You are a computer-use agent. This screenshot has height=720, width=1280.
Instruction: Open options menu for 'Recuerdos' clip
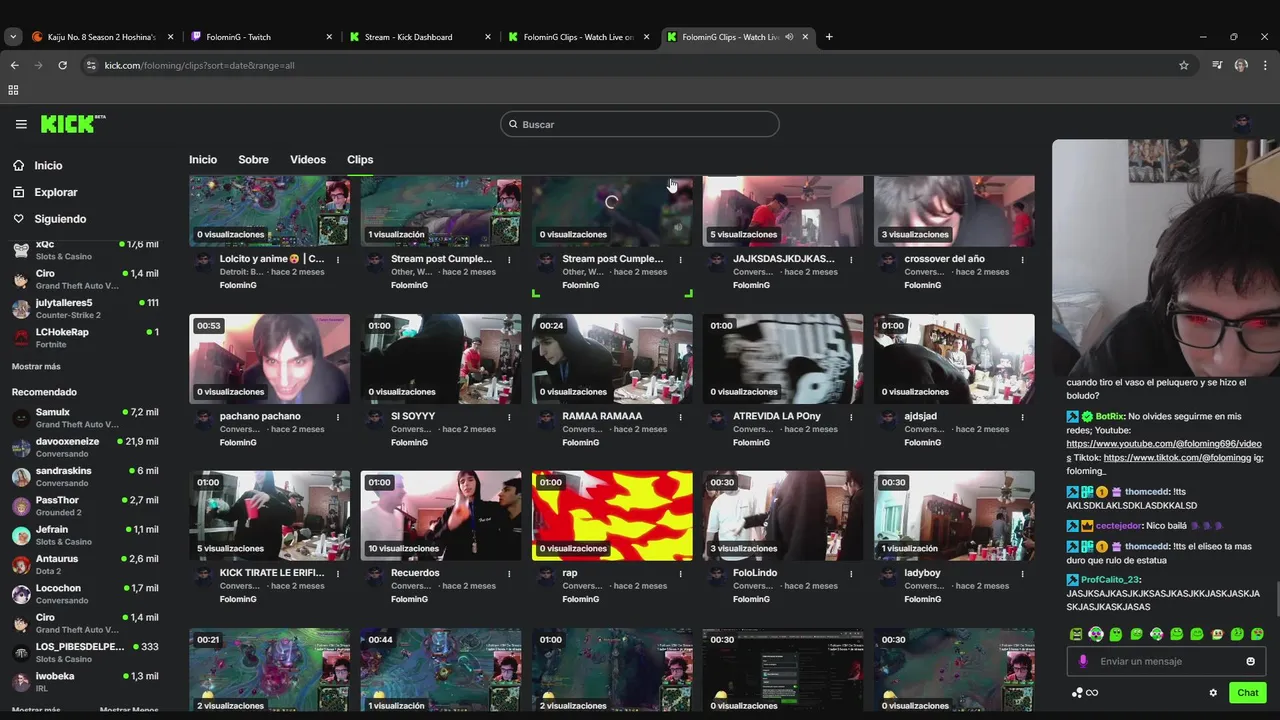509,574
